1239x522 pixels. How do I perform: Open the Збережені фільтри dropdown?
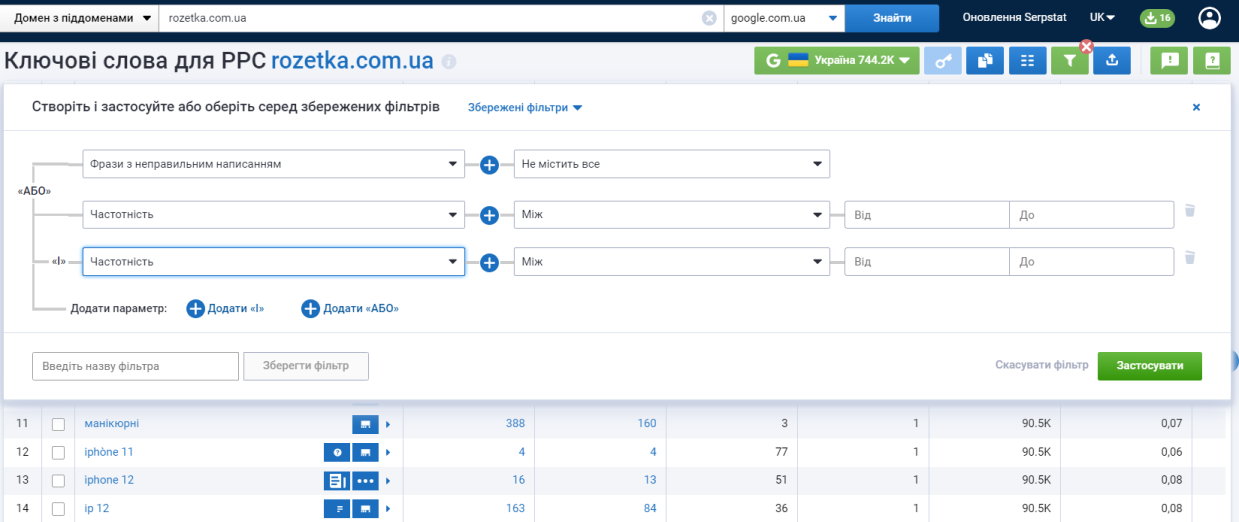click(525, 108)
